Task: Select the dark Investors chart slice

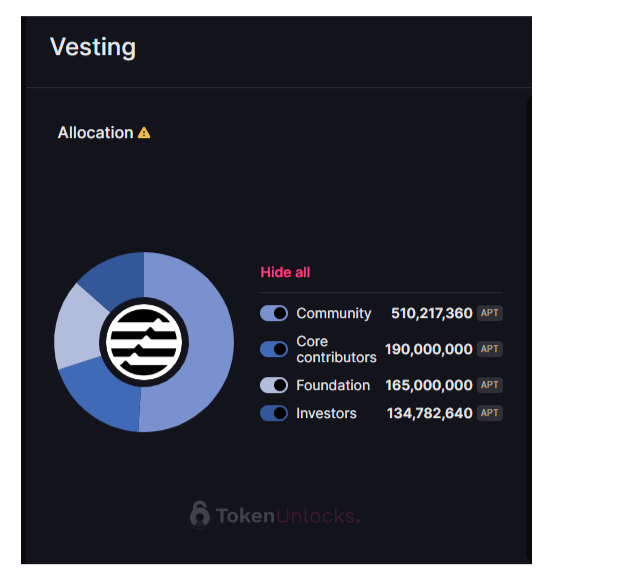Action: [117, 277]
